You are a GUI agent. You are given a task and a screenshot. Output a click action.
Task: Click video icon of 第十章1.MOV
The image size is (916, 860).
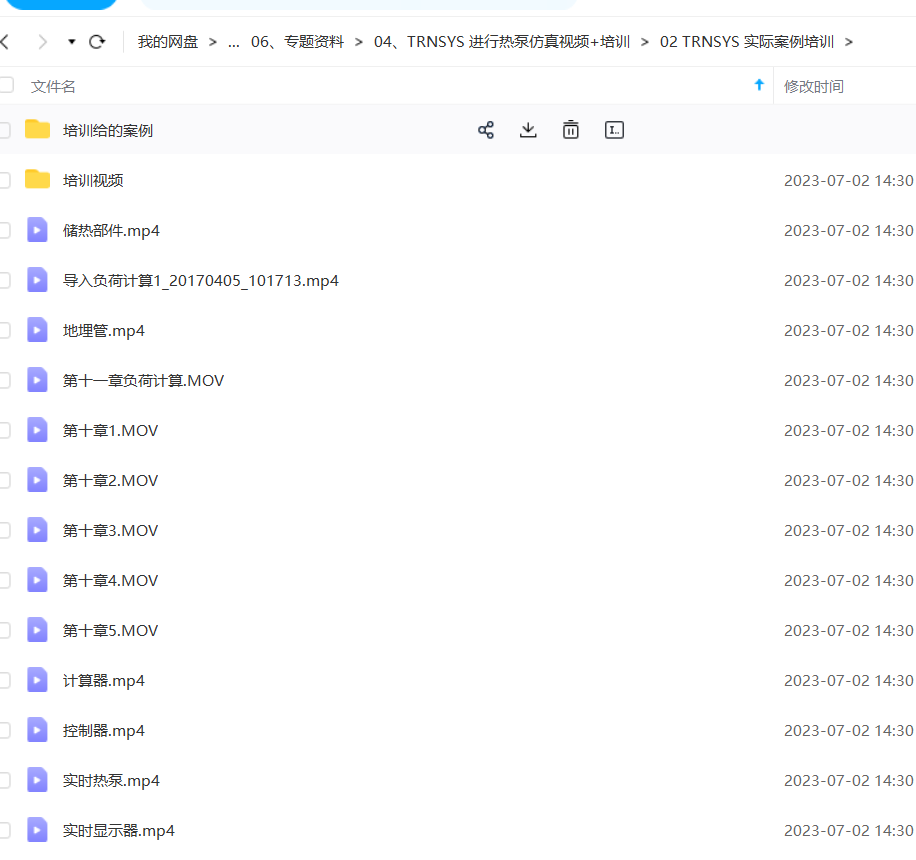click(37, 430)
